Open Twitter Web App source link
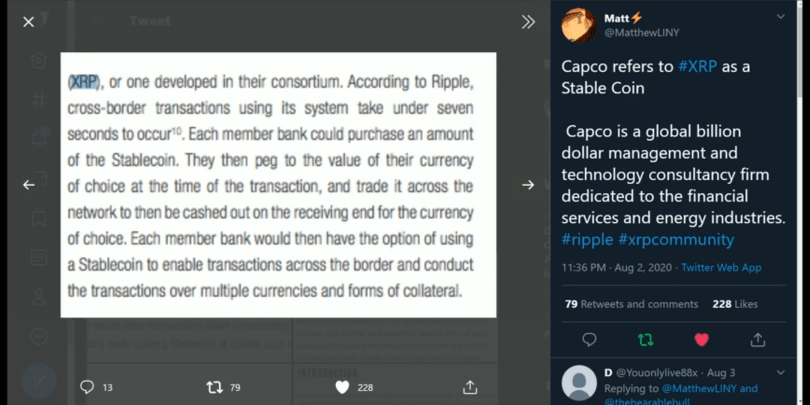Screen dimensions: 810x405 [x=724, y=268]
